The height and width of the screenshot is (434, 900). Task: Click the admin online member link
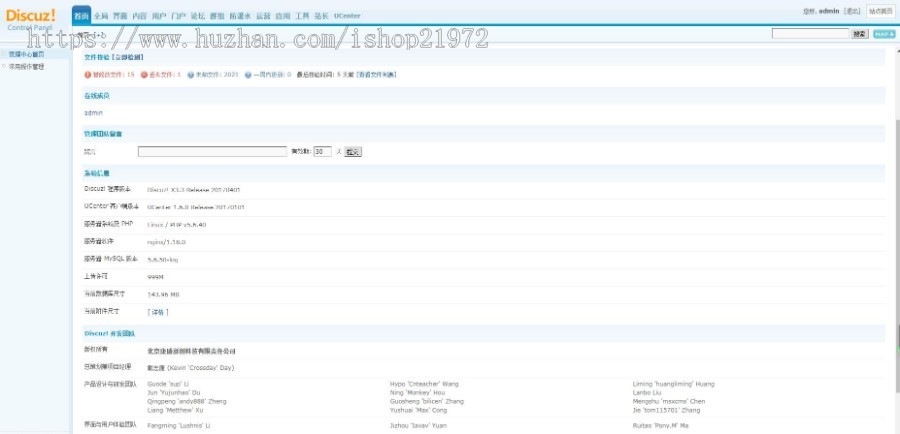(x=93, y=113)
